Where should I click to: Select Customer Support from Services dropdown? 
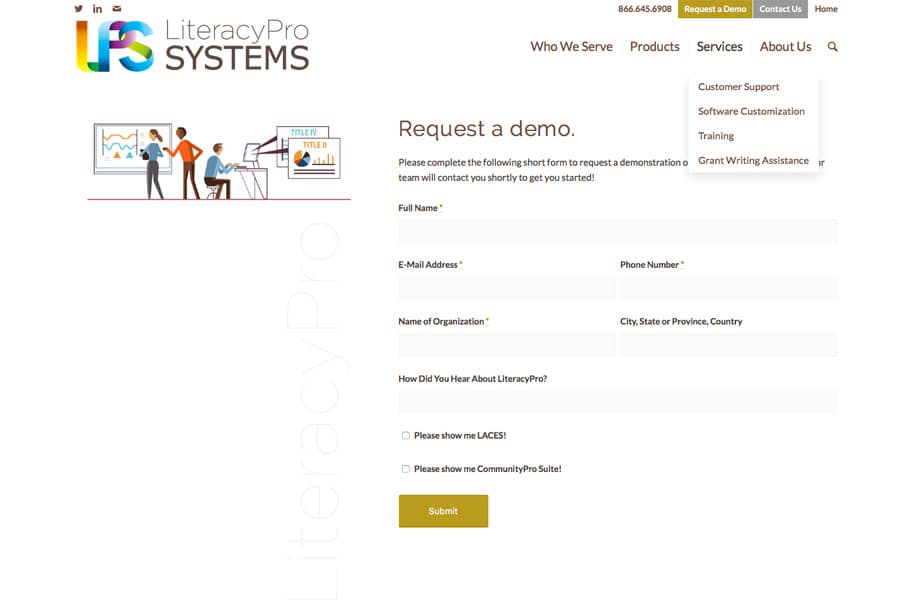738,87
